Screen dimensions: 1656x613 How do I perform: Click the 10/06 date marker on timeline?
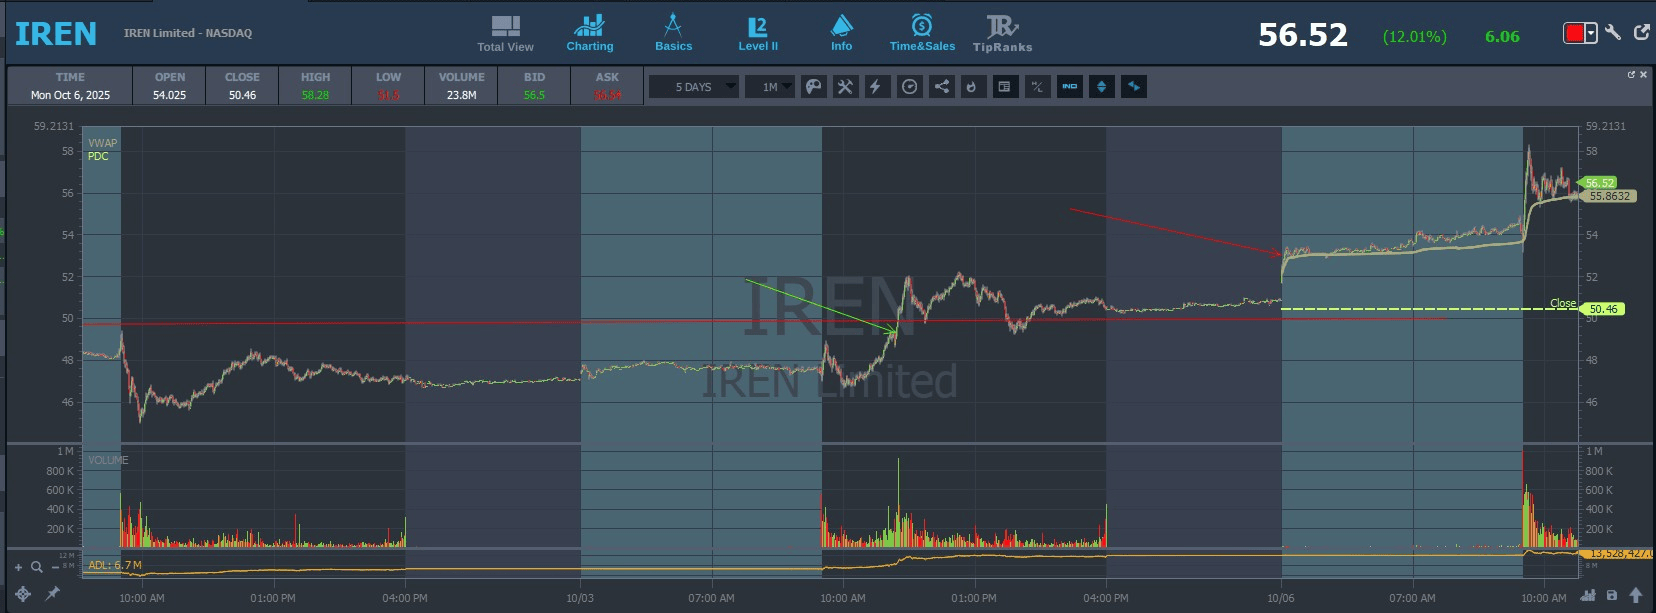click(x=1281, y=598)
